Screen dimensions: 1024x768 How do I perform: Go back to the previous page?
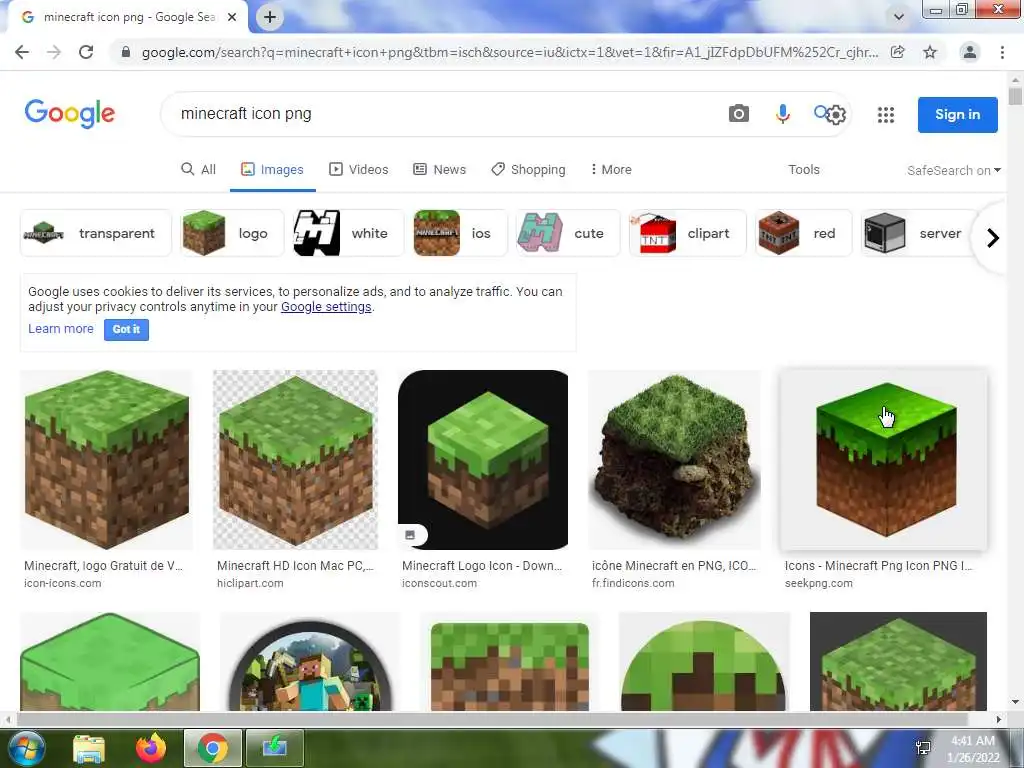click(22, 52)
